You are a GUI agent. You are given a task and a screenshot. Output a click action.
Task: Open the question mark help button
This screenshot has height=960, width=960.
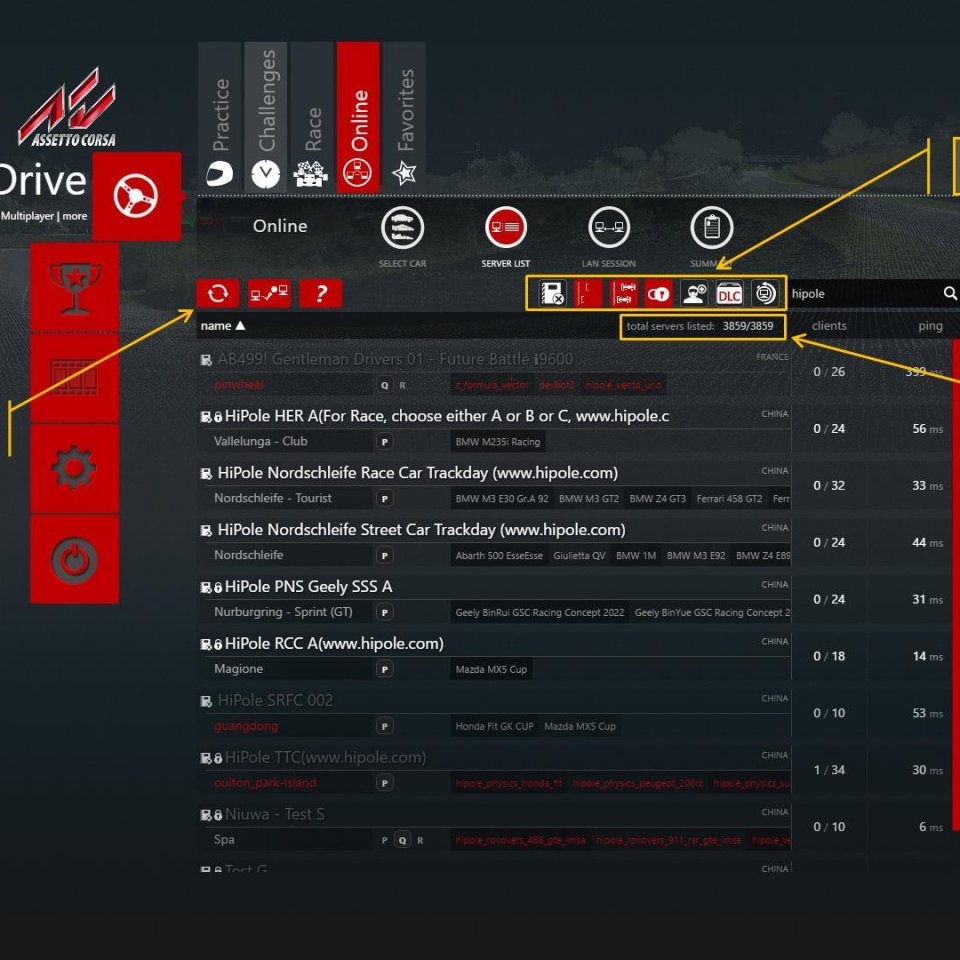tap(321, 293)
